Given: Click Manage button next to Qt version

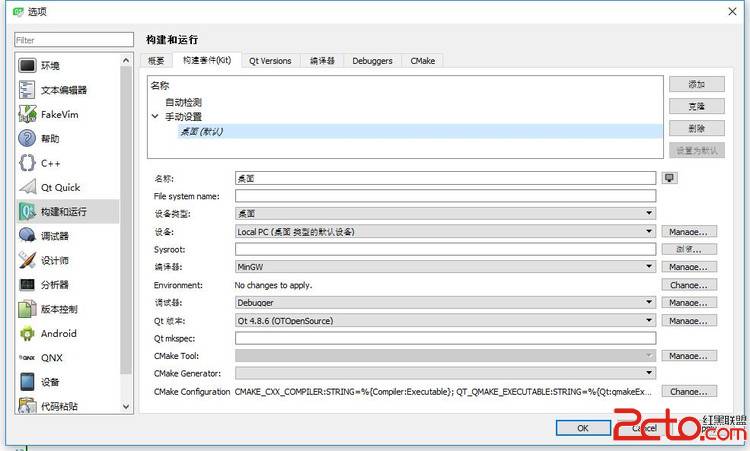Looking at the screenshot, I should point(689,320).
